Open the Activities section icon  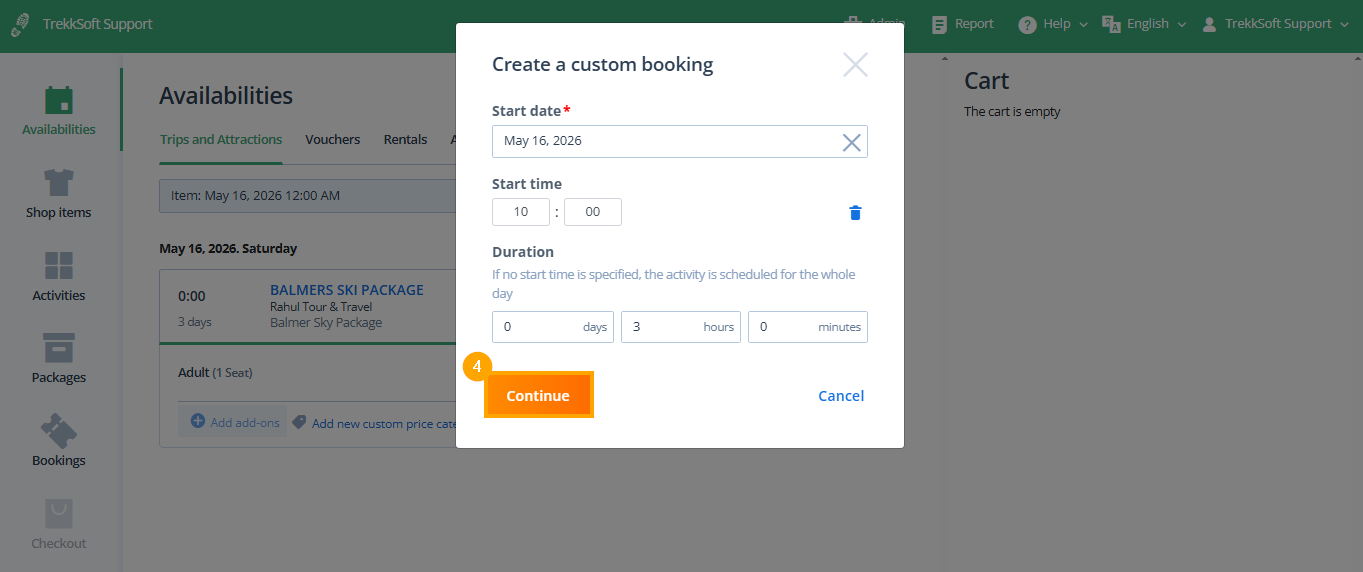point(59,266)
